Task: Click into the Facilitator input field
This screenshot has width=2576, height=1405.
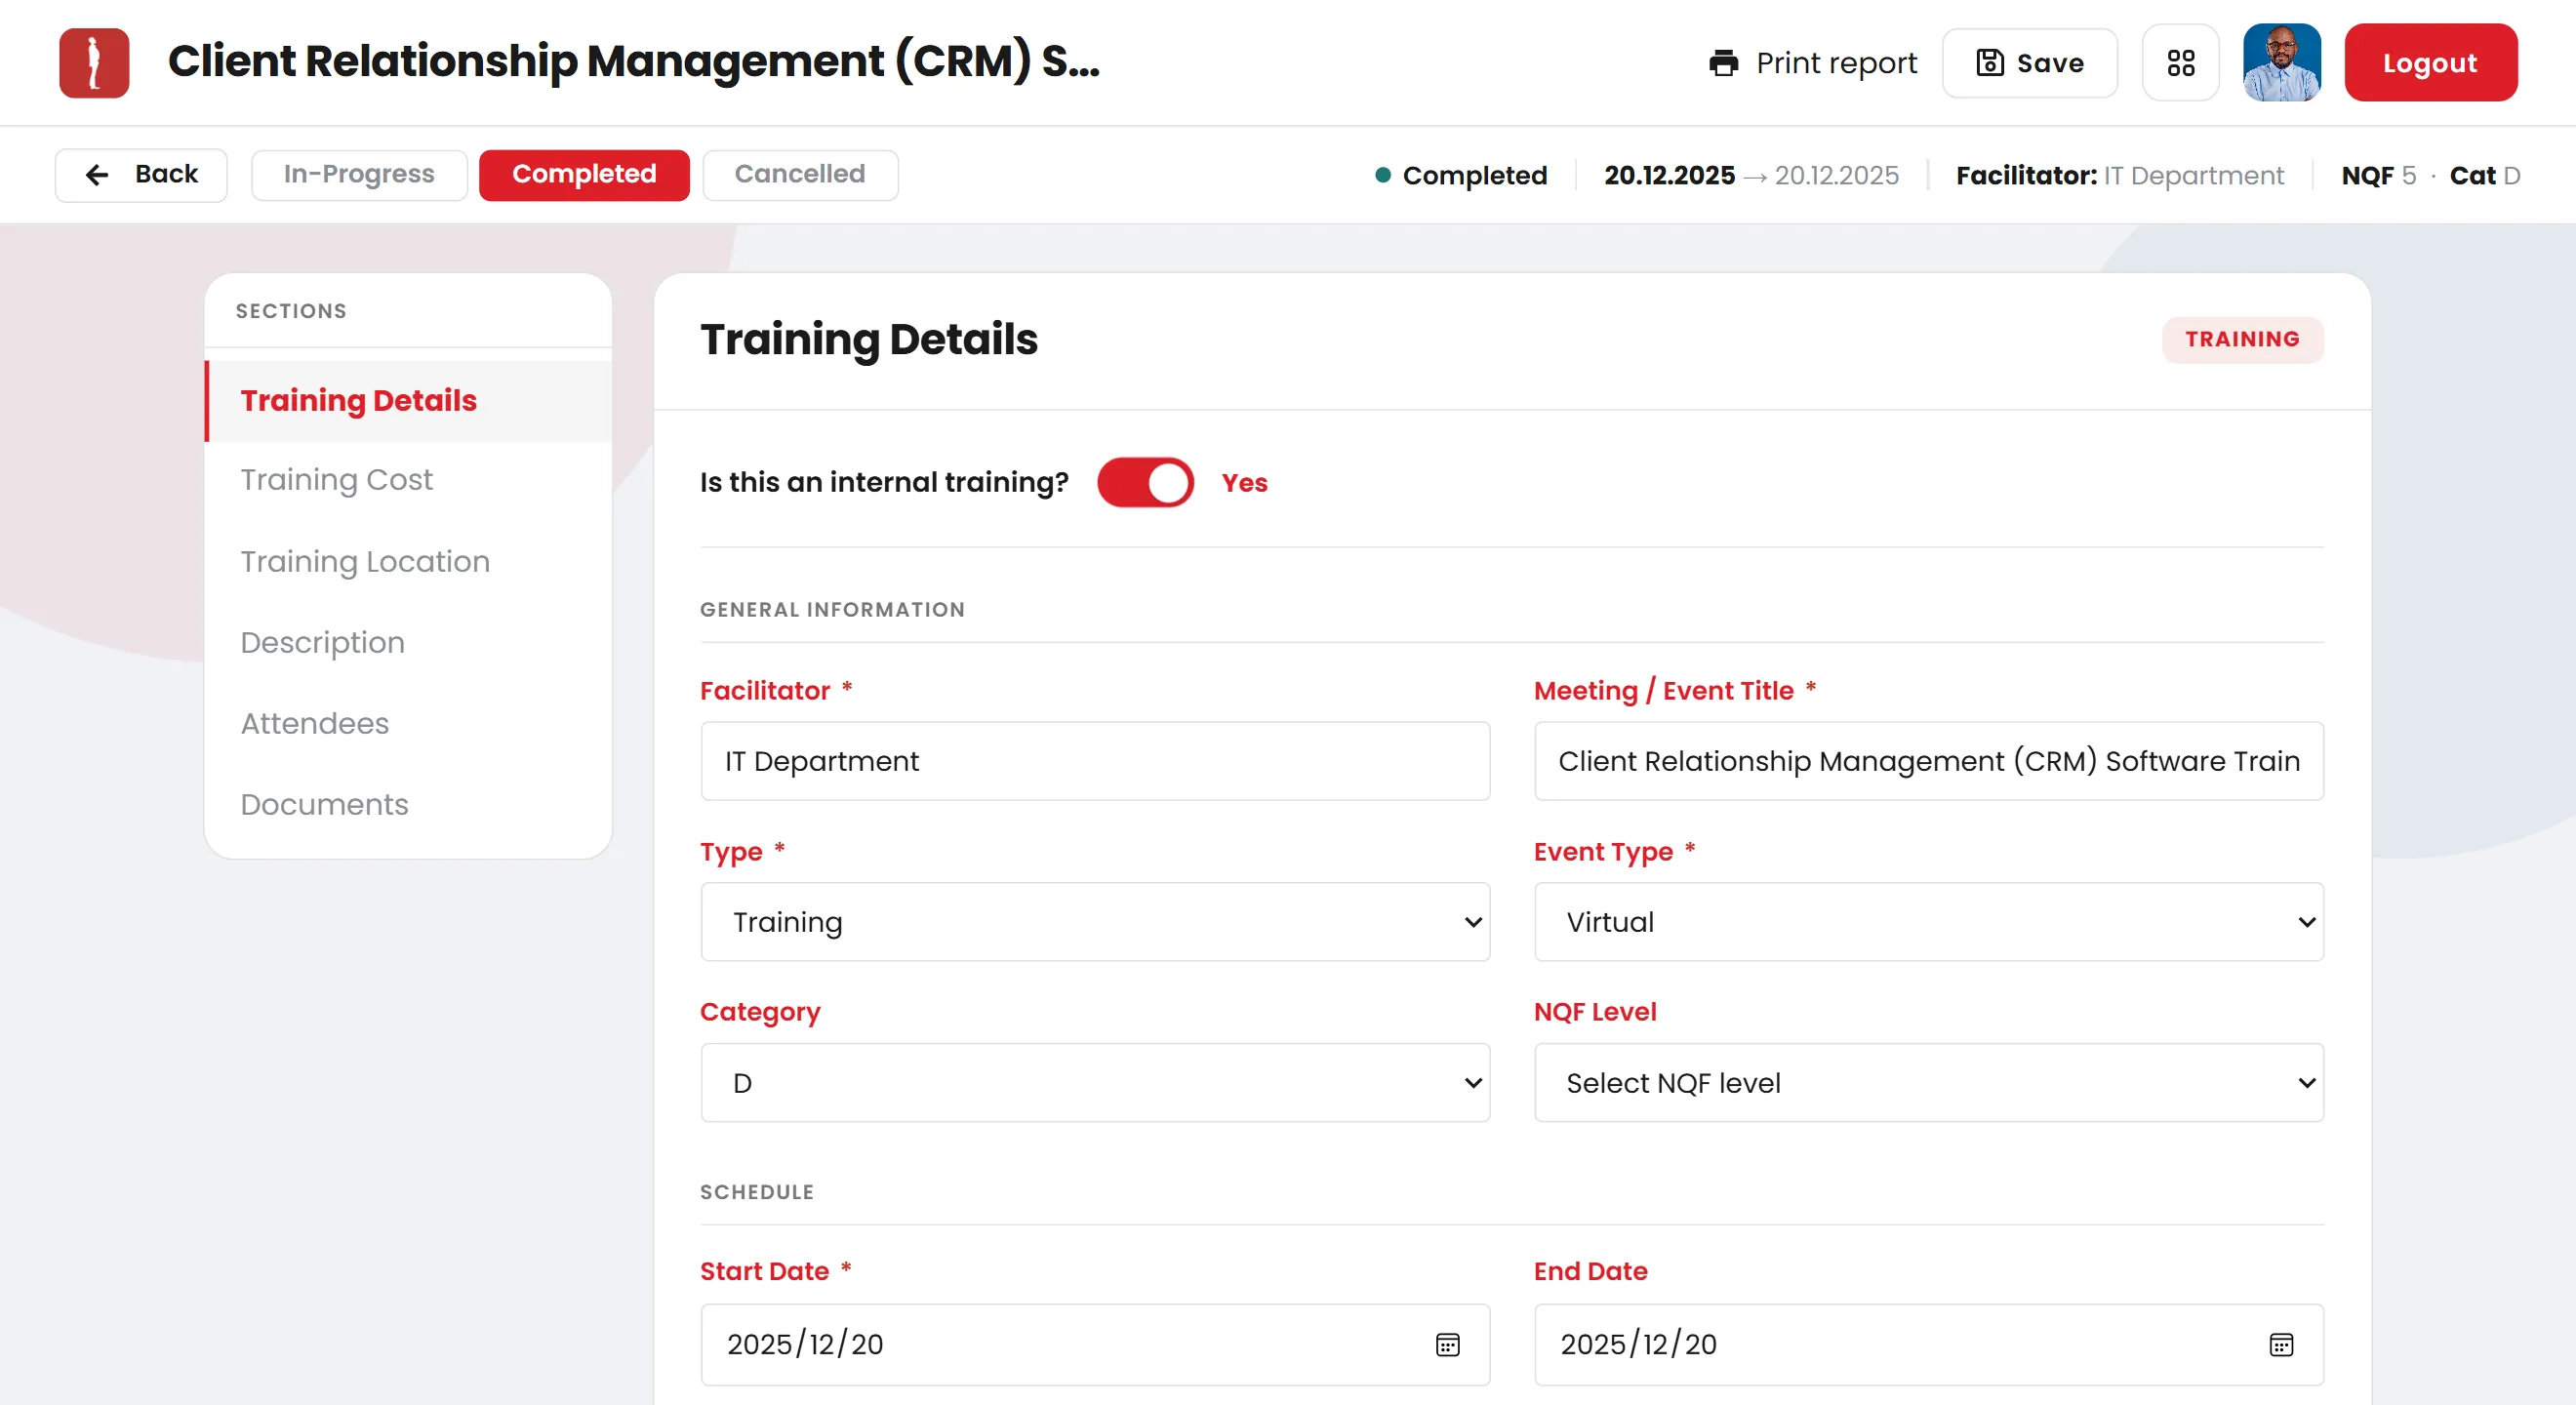Action: (x=1095, y=761)
